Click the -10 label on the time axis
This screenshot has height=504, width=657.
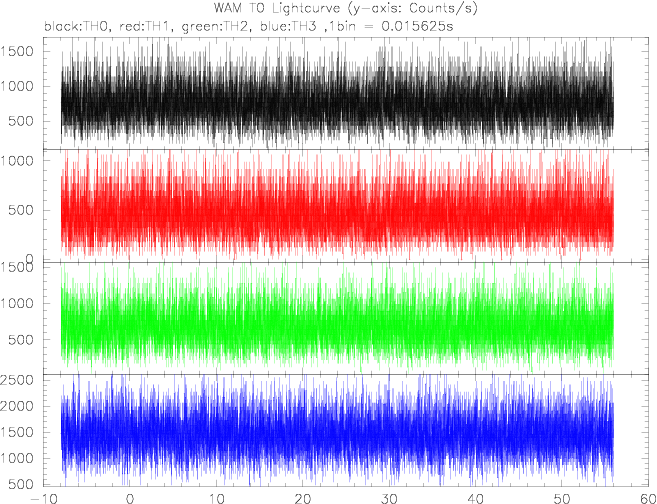coord(44,499)
